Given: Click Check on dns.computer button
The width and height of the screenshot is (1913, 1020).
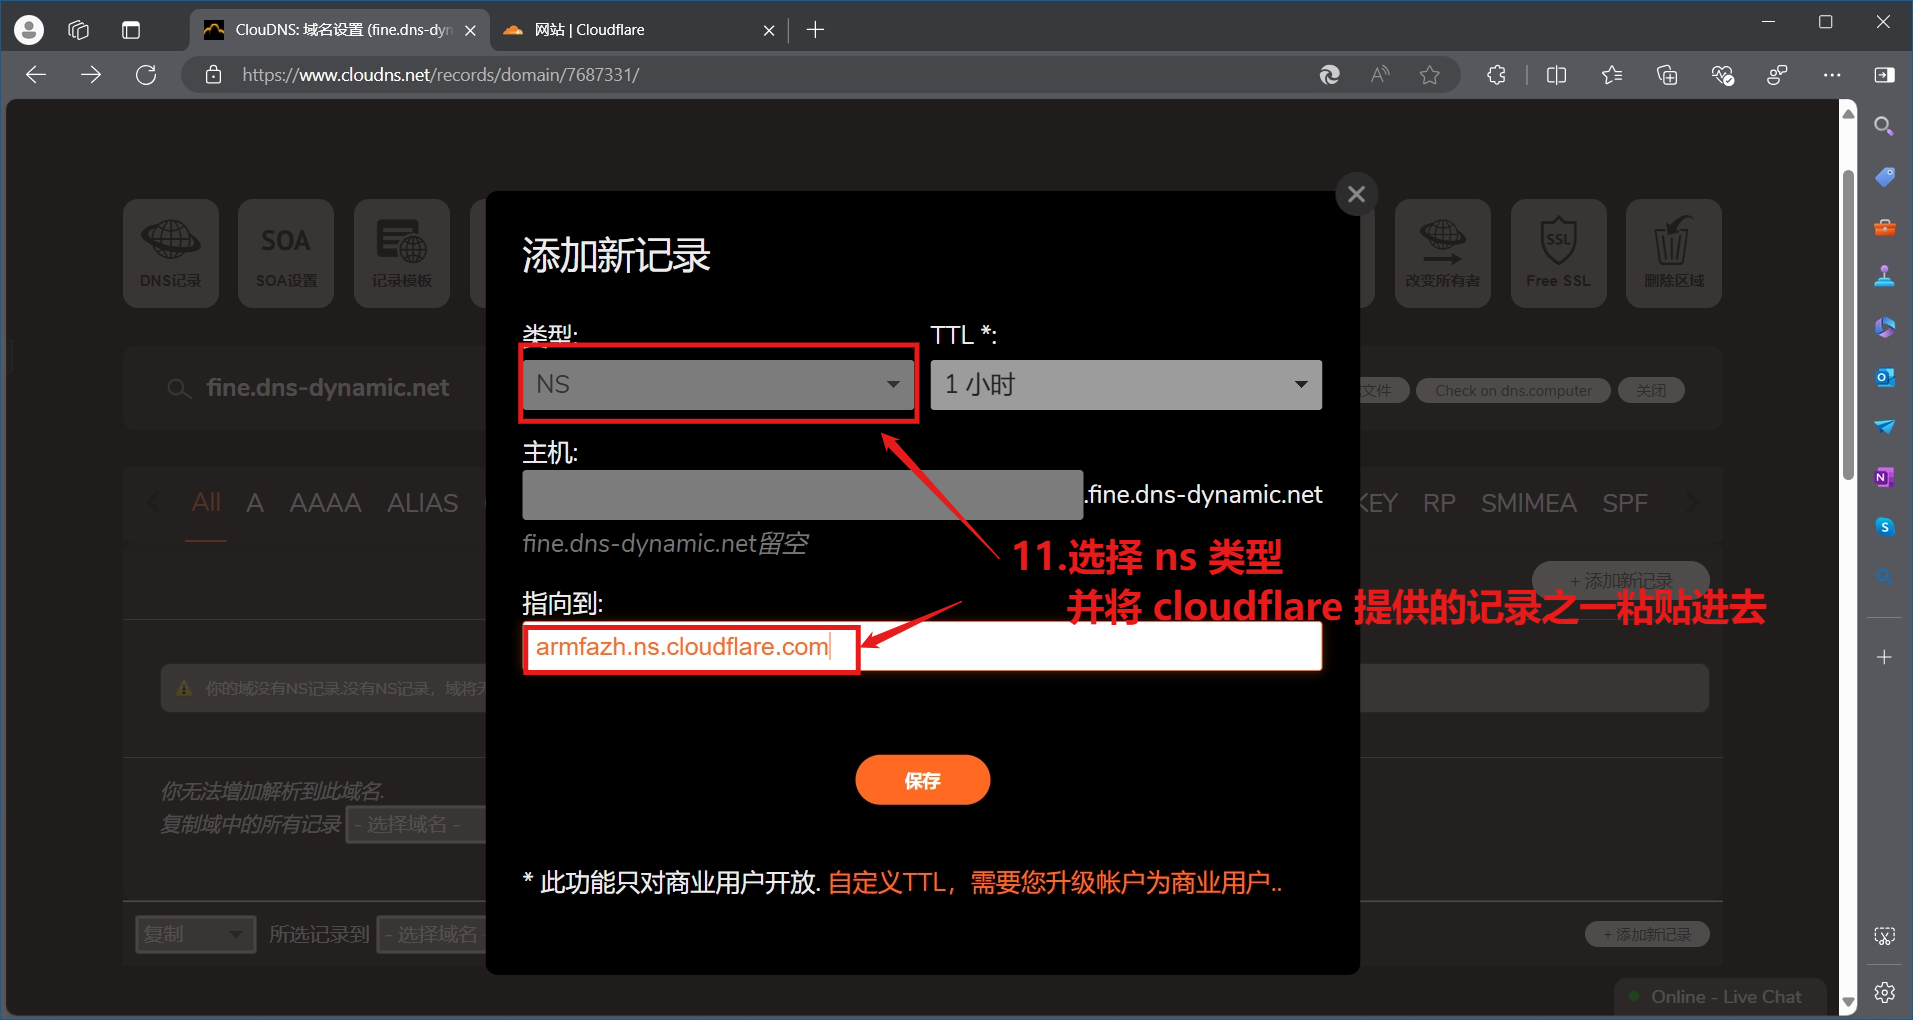Looking at the screenshot, I should pyautogui.click(x=1513, y=391).
